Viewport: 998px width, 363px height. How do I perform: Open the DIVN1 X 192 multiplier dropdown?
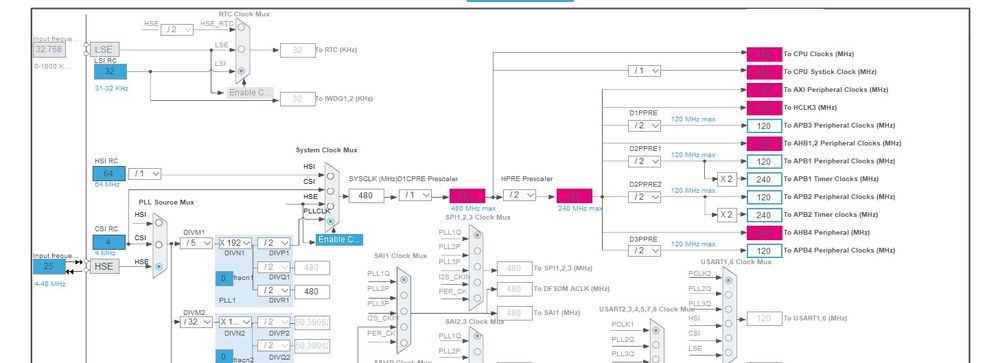click(235, 243)
